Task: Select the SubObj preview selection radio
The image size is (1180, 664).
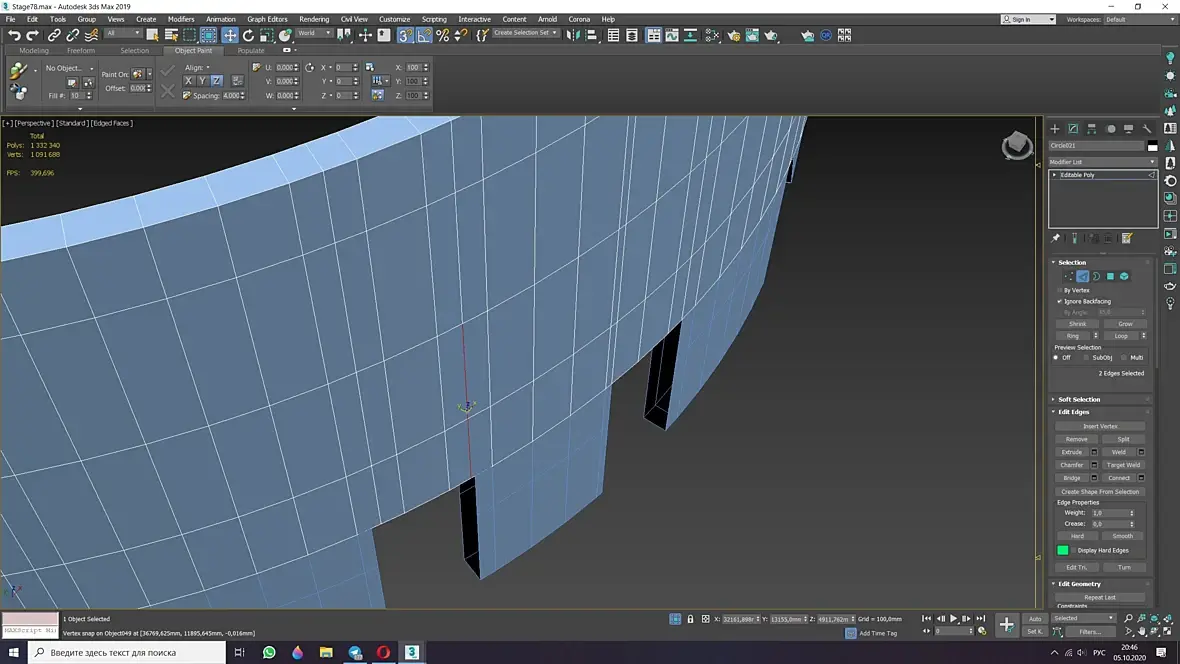Action: 1088,357
